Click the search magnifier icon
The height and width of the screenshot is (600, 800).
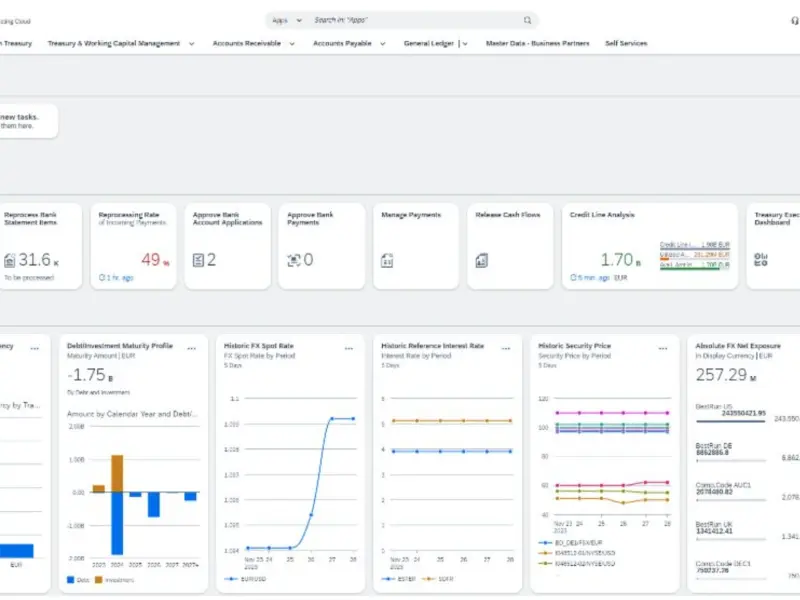[x=527, y=20]
